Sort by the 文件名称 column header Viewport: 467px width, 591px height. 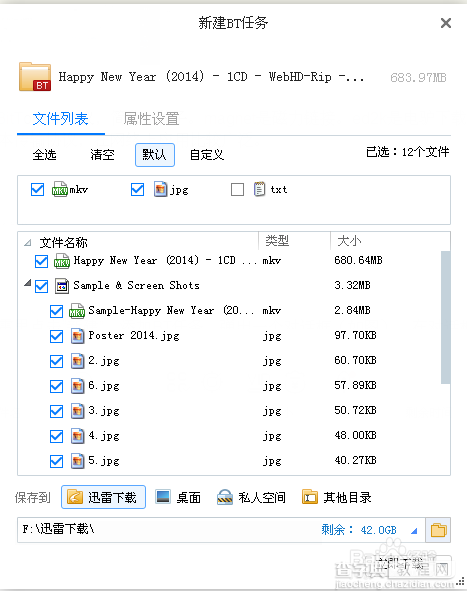pyautogui.click(x=64, y=242)
